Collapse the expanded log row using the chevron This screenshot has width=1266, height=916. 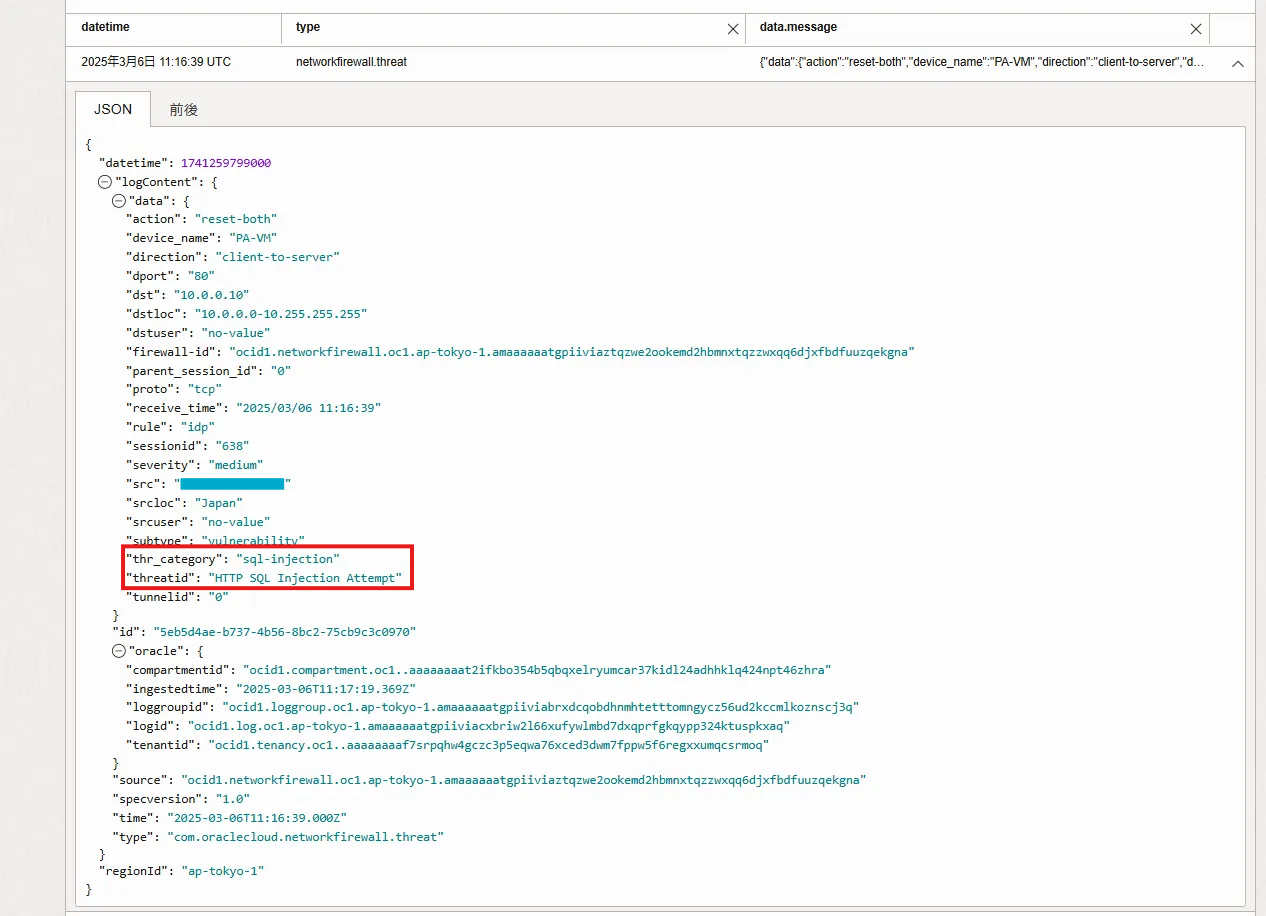pyautogui.click(x=1237, y=63)
